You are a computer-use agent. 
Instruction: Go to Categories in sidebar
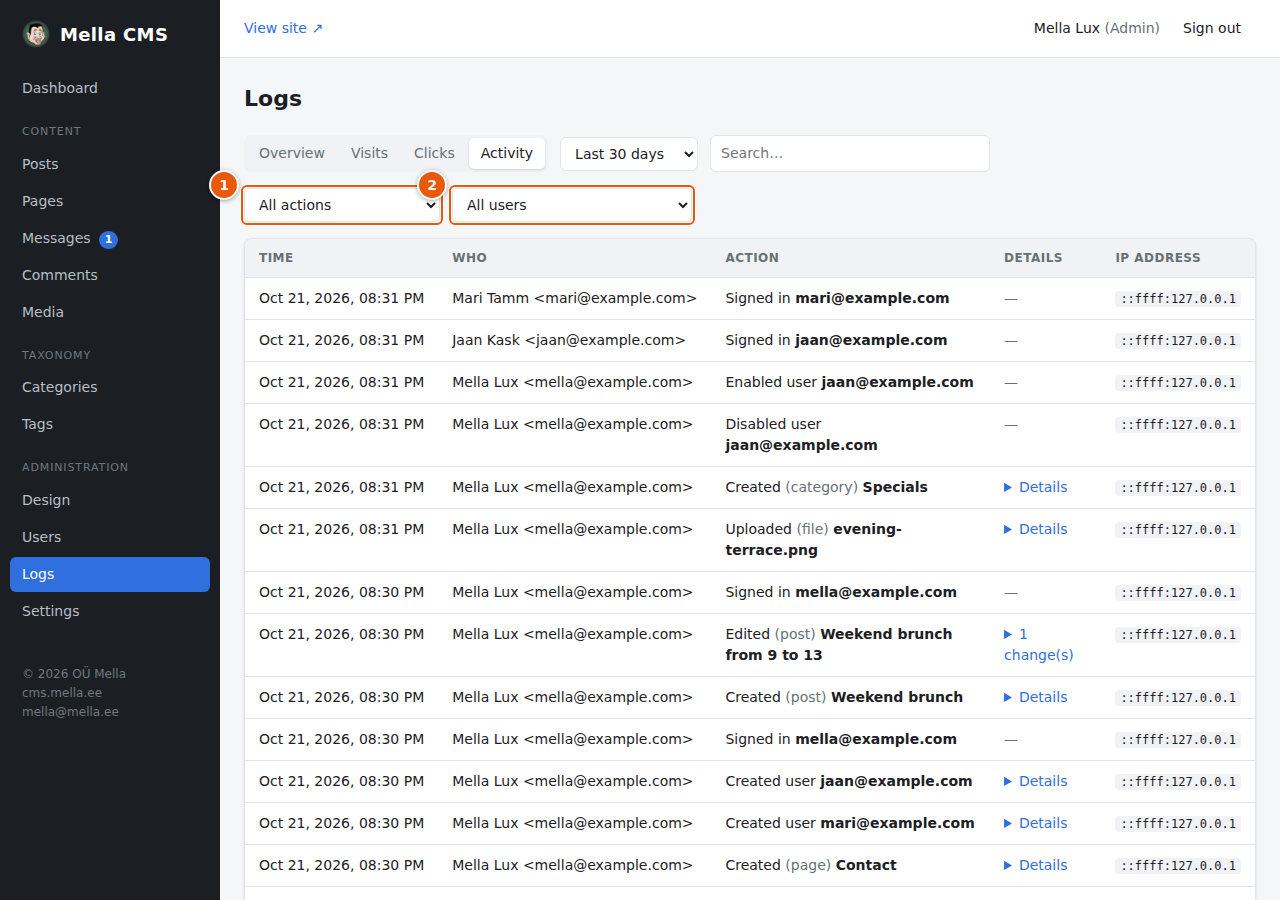point(110,387)
